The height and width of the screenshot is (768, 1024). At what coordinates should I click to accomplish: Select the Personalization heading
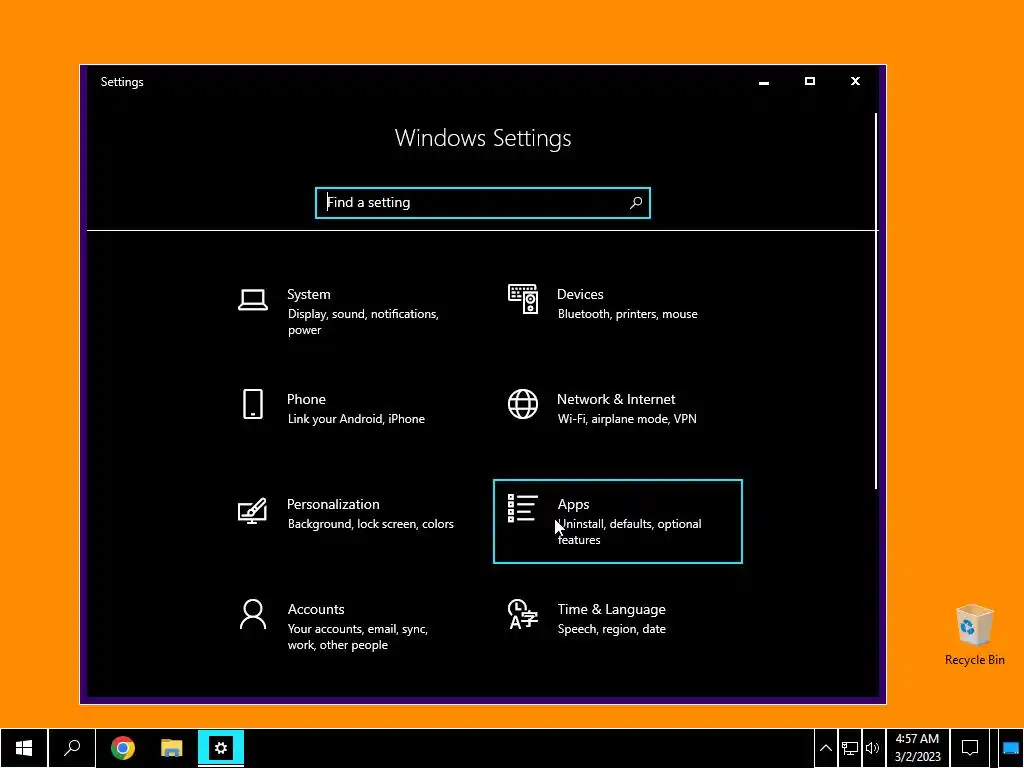[333, 504]
